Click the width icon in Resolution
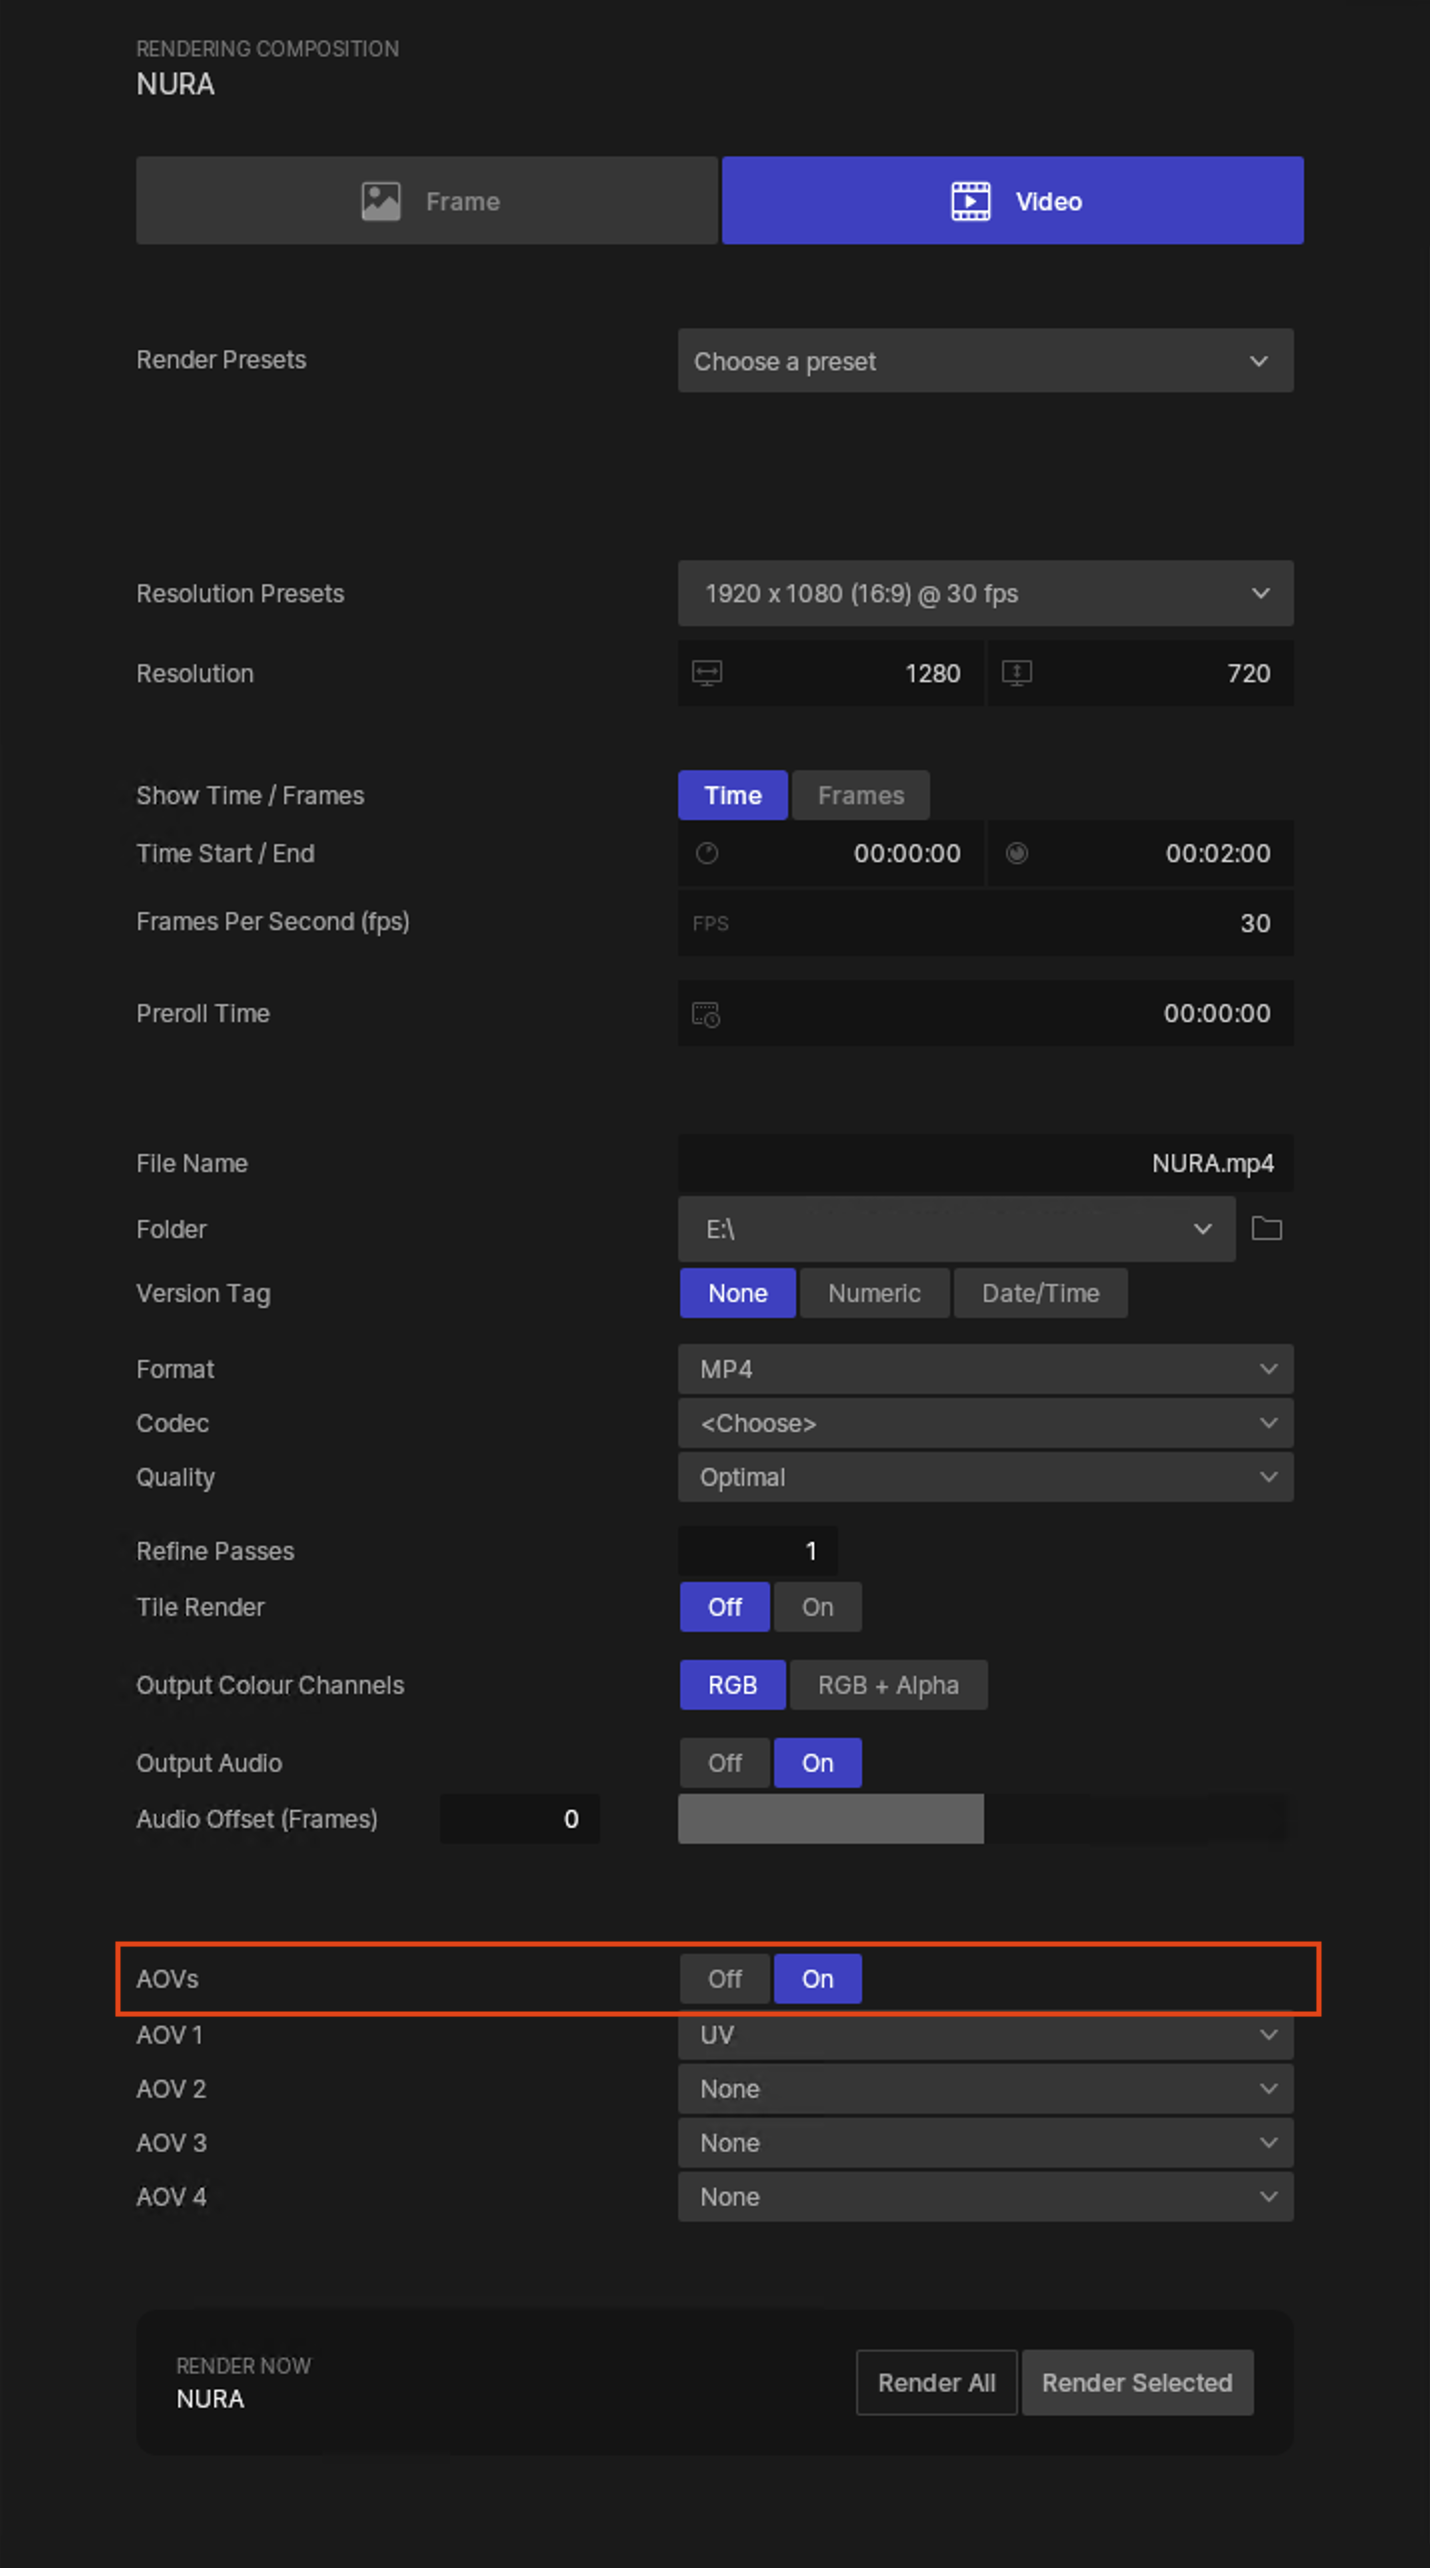1430x2568 pixels. coord(707,673)
